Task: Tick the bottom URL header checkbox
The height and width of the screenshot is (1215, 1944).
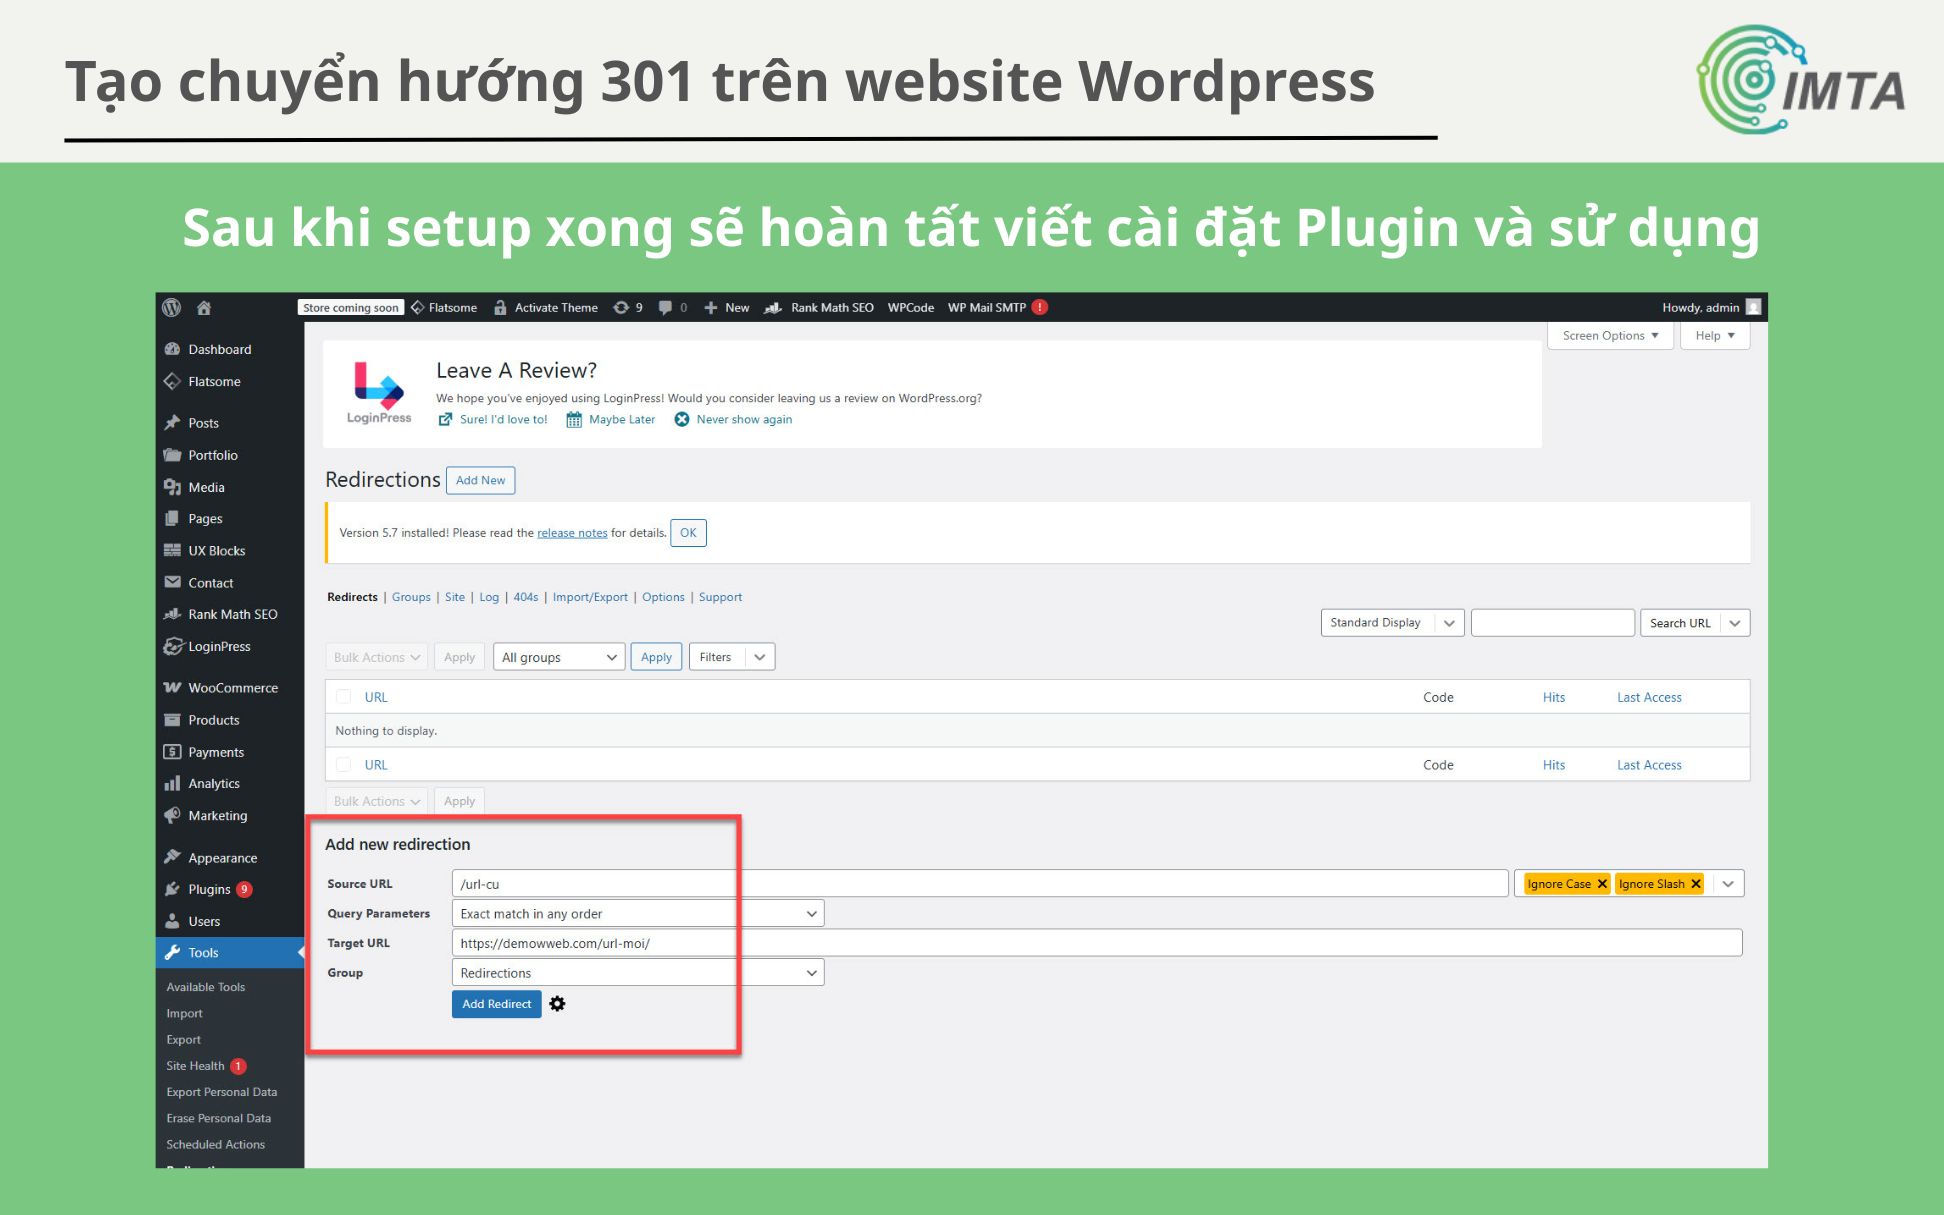Action: (x=344, y=765)
